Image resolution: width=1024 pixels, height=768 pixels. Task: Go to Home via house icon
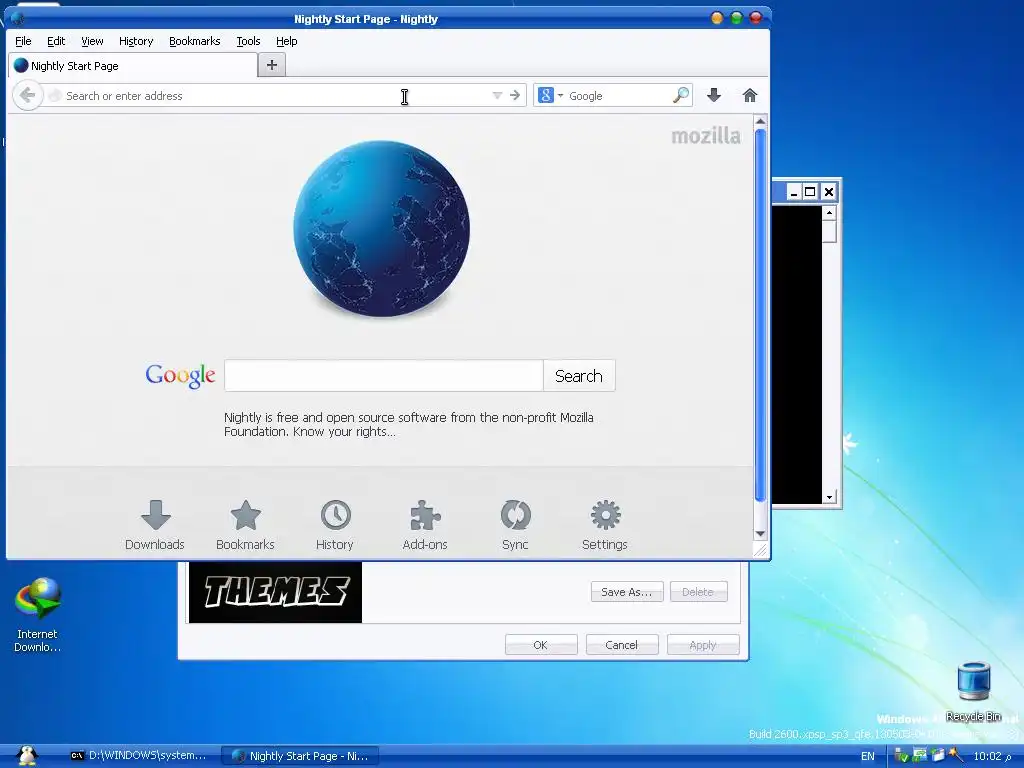tap(750, 95)
